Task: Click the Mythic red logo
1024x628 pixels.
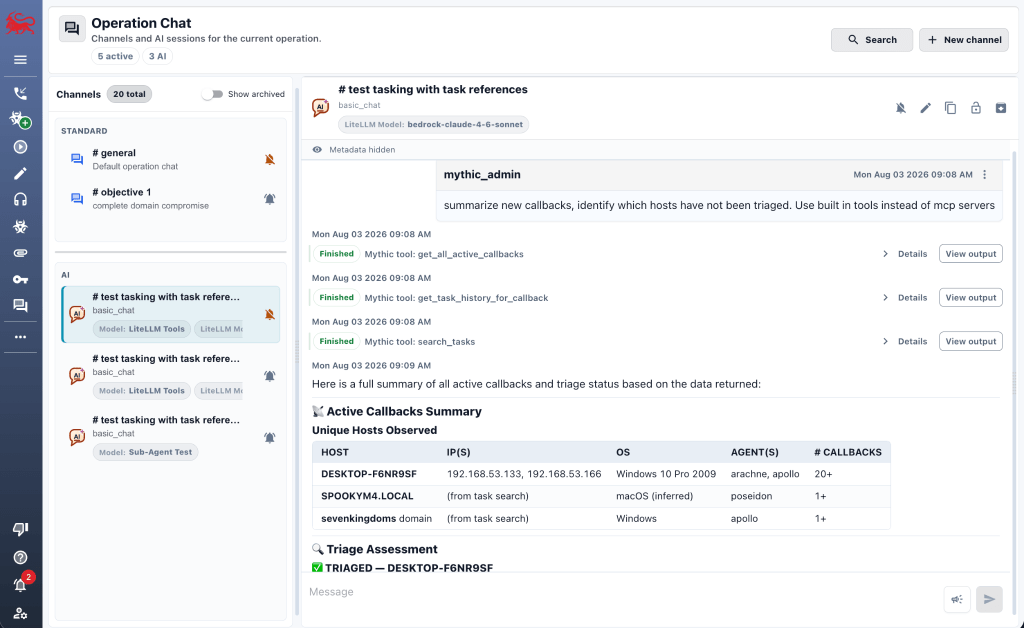Action: [x=20, y=24]
